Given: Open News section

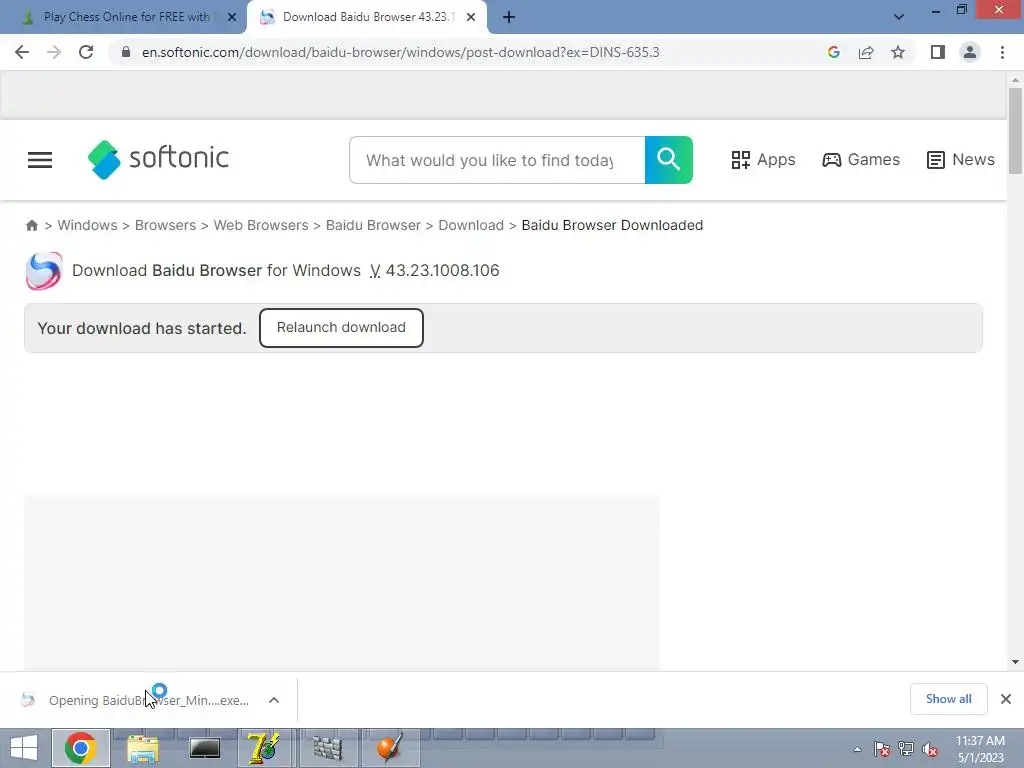Looking at the screenshot, I should [961, 160].
